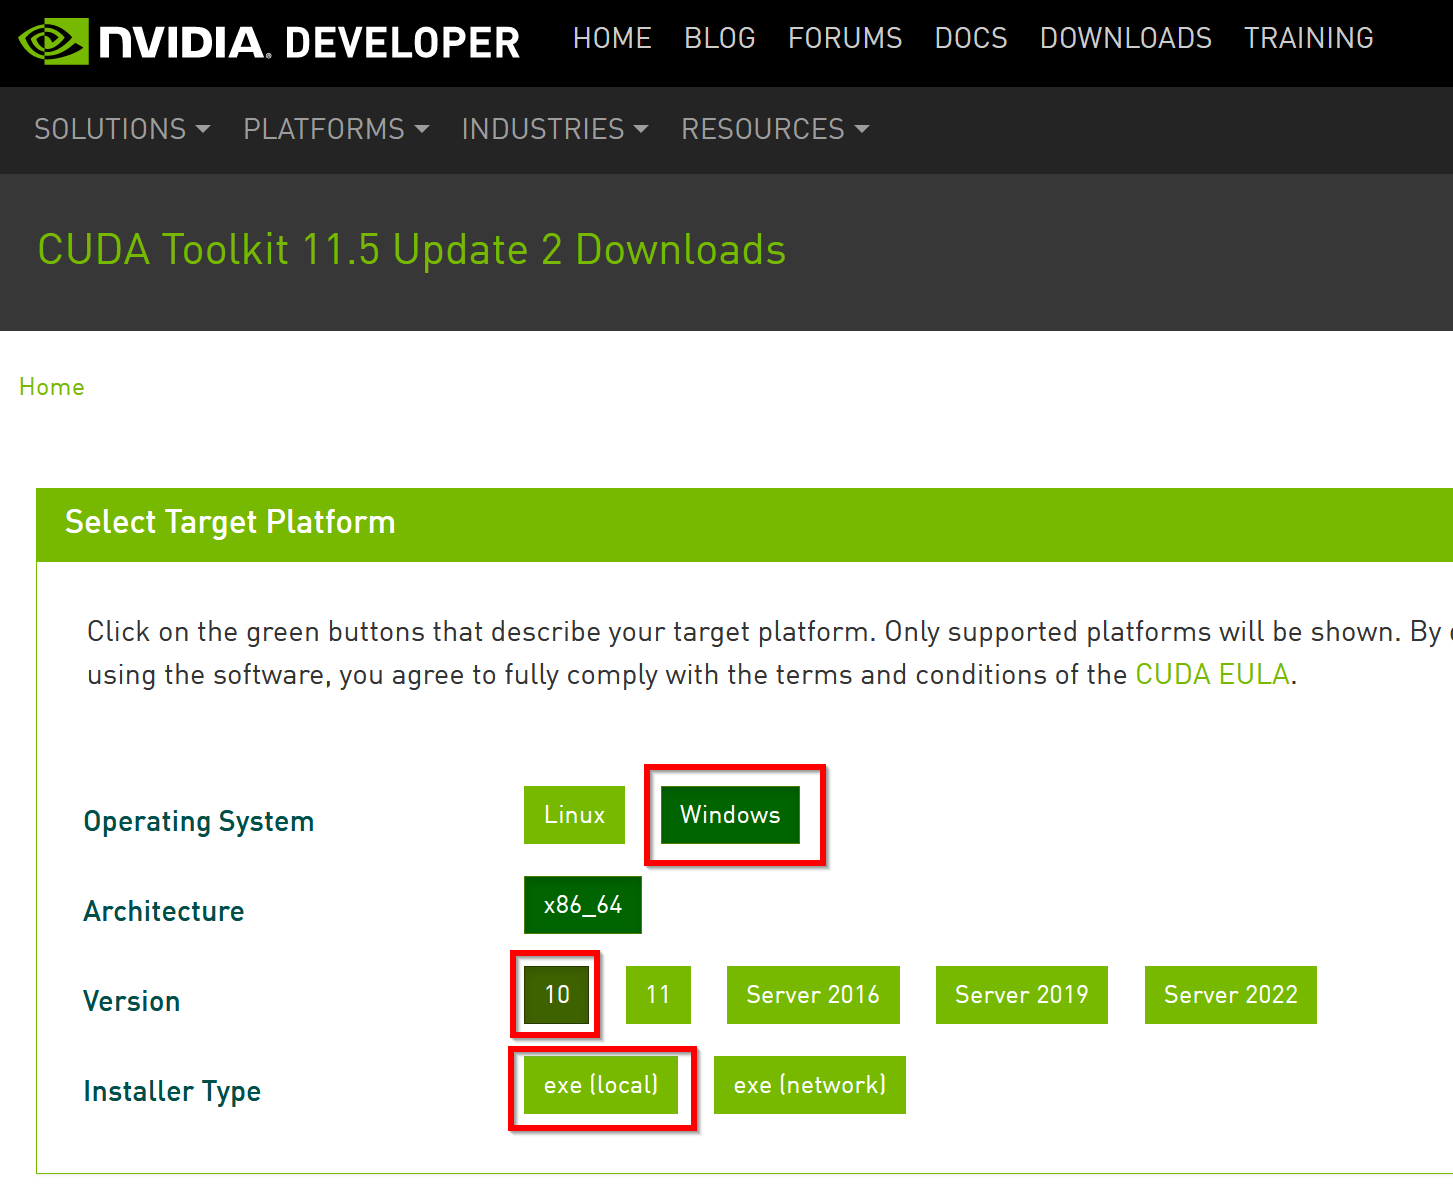This screenshot has width=1453, height=1185.
Task: Click the Version label
Action: coord(132,1001)
